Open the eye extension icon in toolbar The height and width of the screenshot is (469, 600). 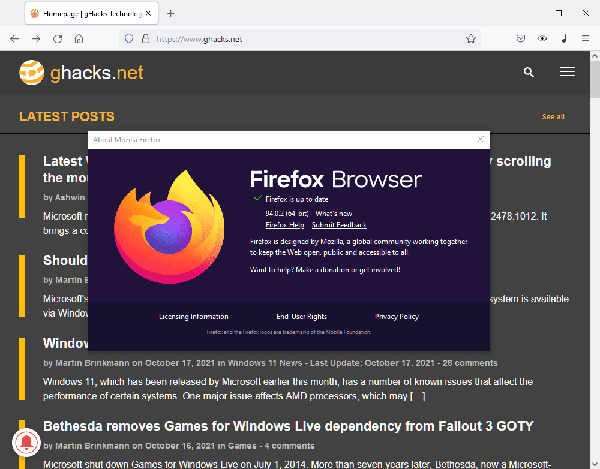[542, 39]
